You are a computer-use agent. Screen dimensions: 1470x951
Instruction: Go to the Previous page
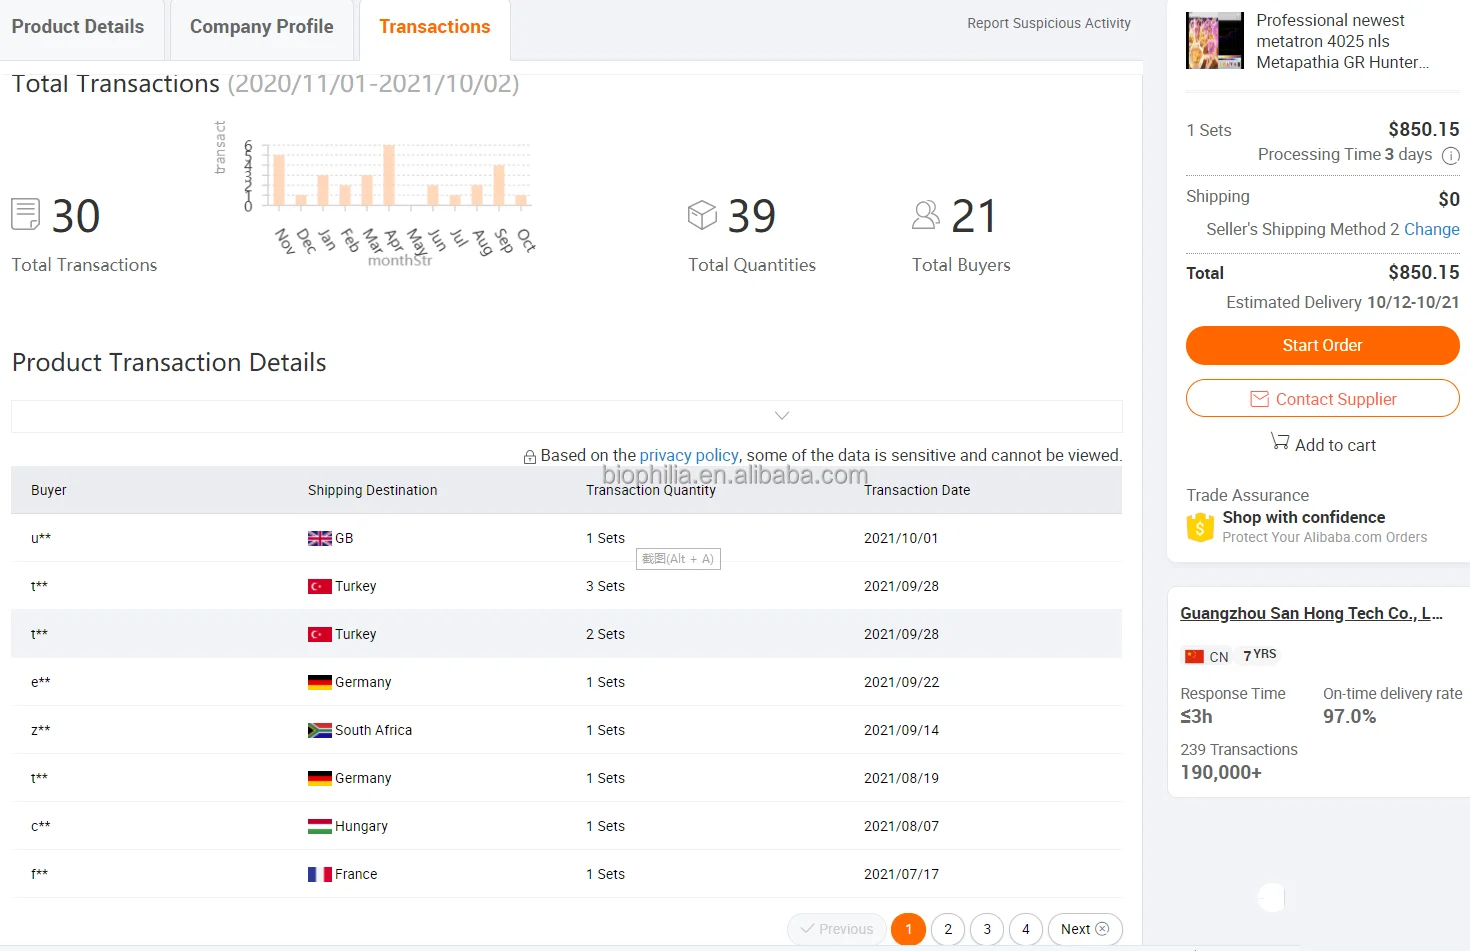[x=837, y=929]
